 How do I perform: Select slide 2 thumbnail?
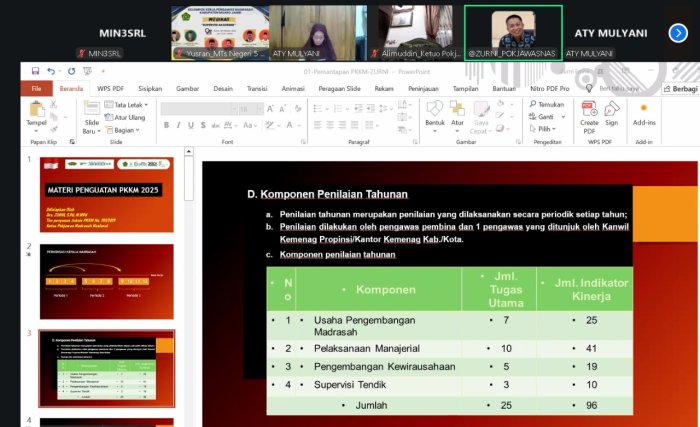(107, 281)
